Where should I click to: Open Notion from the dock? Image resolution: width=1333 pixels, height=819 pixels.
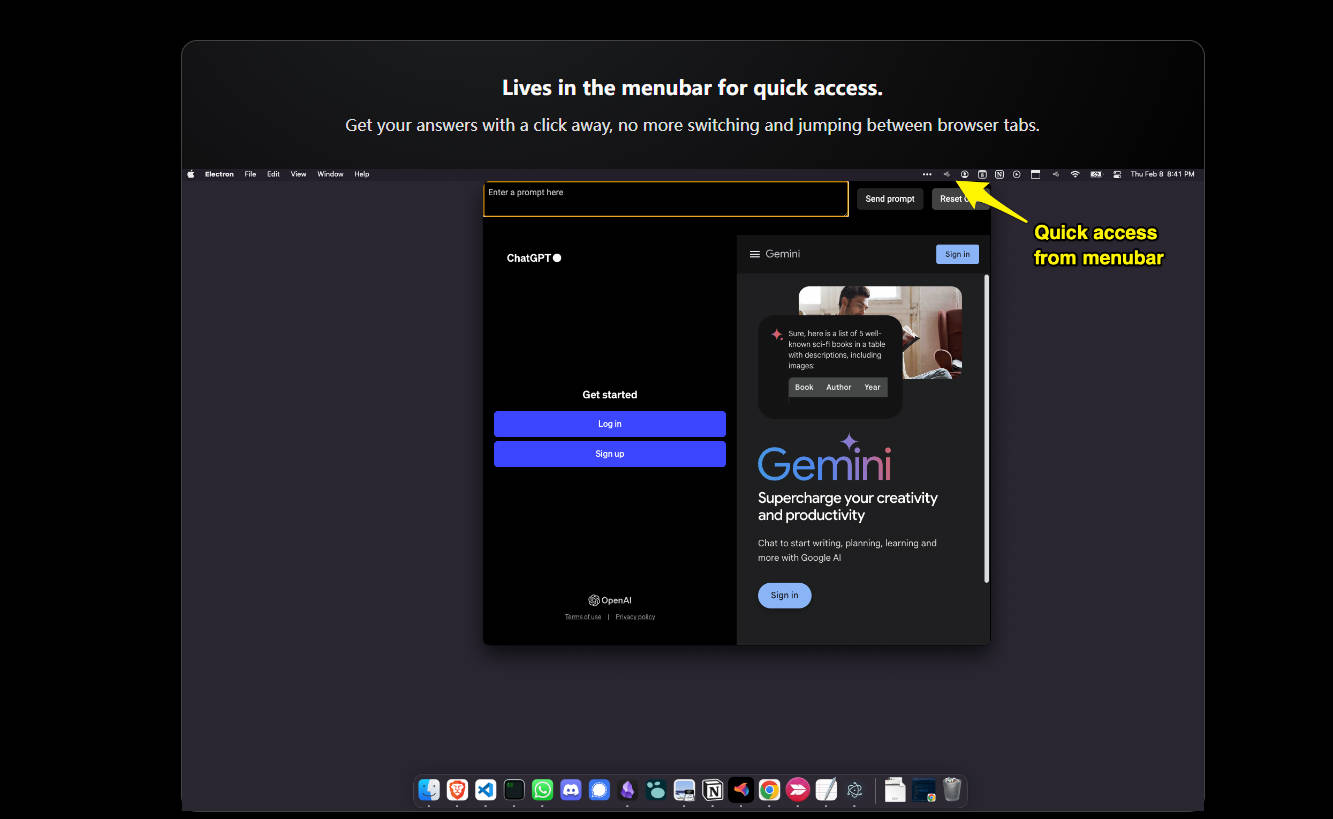coord(713,790)
